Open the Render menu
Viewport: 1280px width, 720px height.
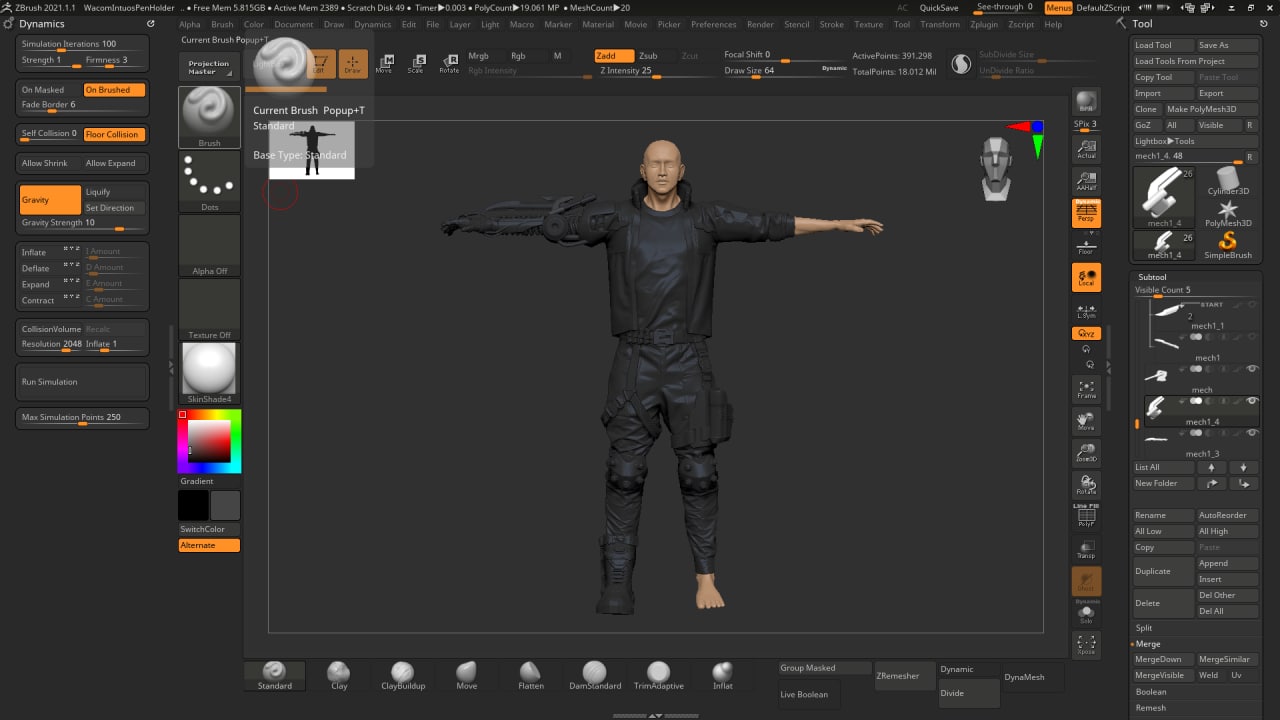760,24
